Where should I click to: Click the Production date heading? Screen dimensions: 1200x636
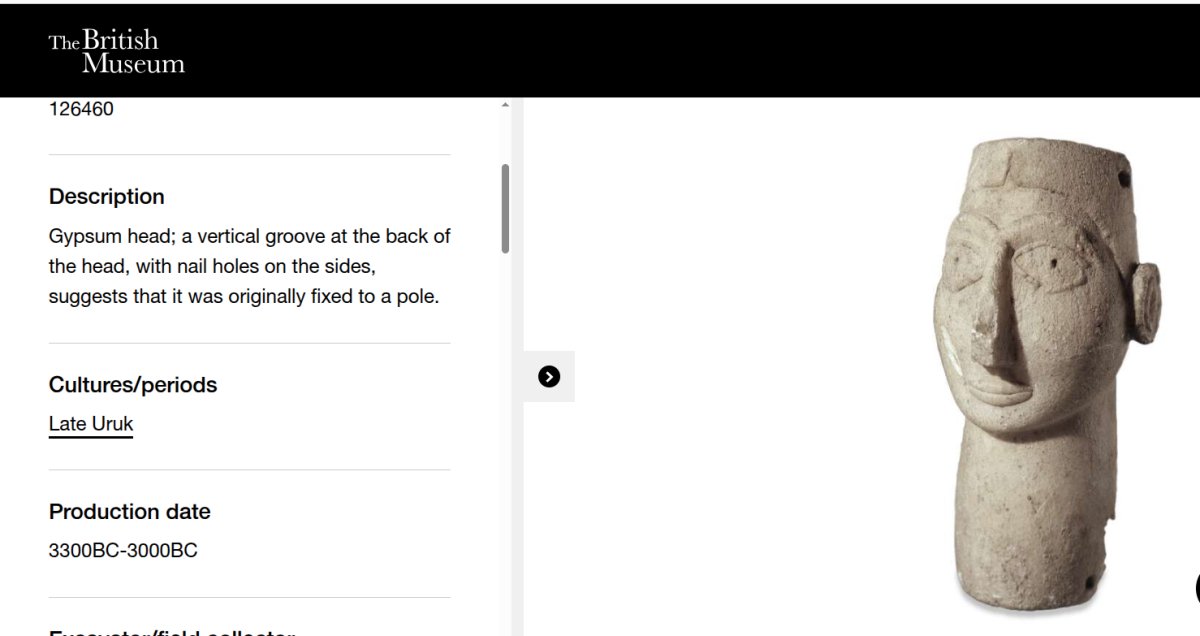pyautogui.click(x=130, y=512)
